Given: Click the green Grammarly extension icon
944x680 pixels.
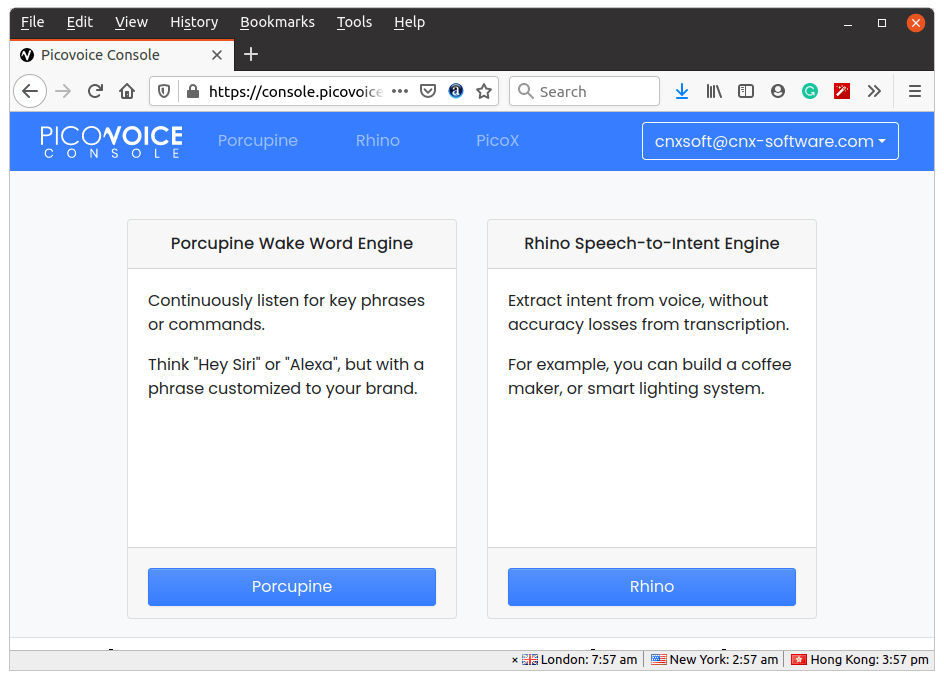Looking at the screenshot, I should point(810,92).
